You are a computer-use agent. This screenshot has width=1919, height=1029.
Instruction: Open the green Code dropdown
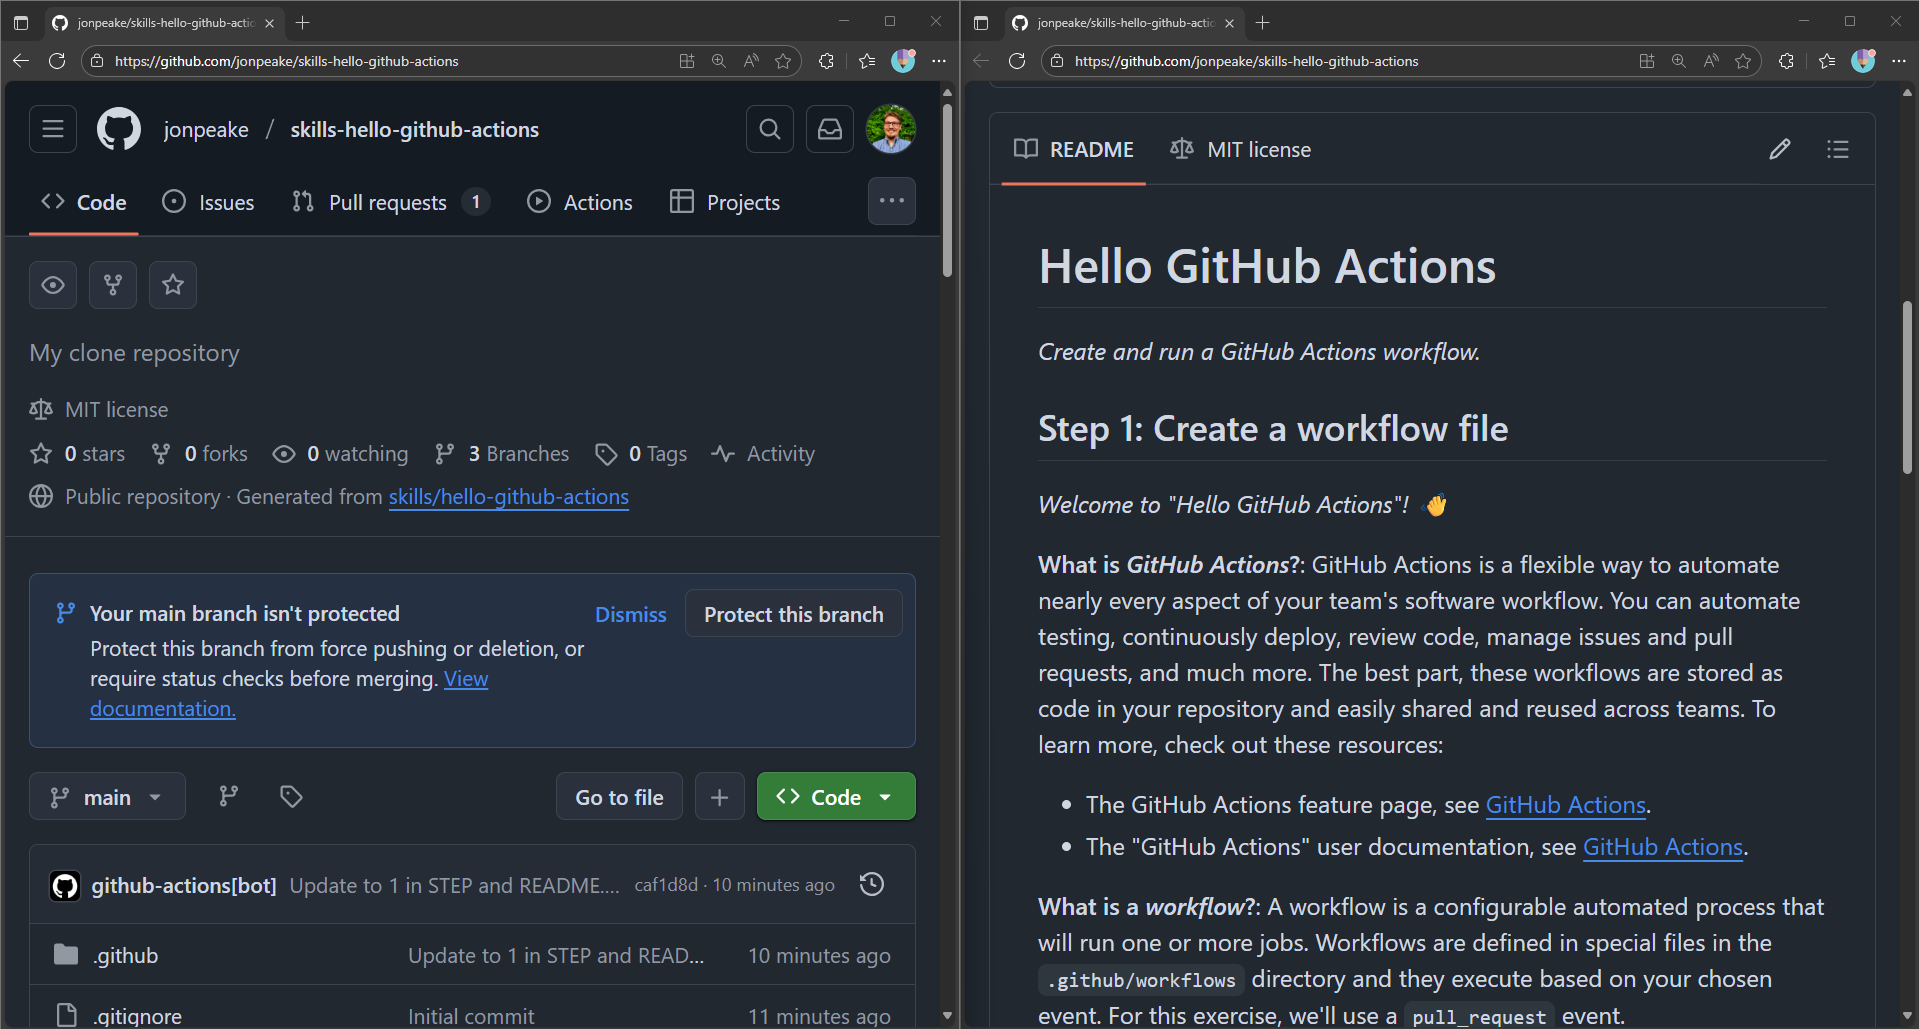pos(835,797)
